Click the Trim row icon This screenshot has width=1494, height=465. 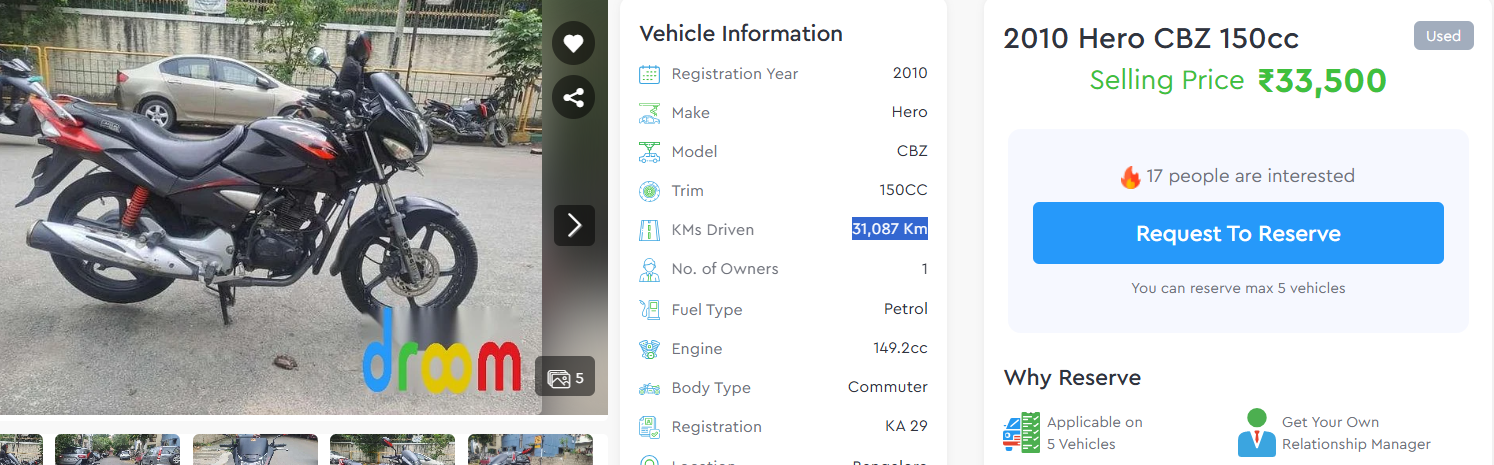click(650, 191)
